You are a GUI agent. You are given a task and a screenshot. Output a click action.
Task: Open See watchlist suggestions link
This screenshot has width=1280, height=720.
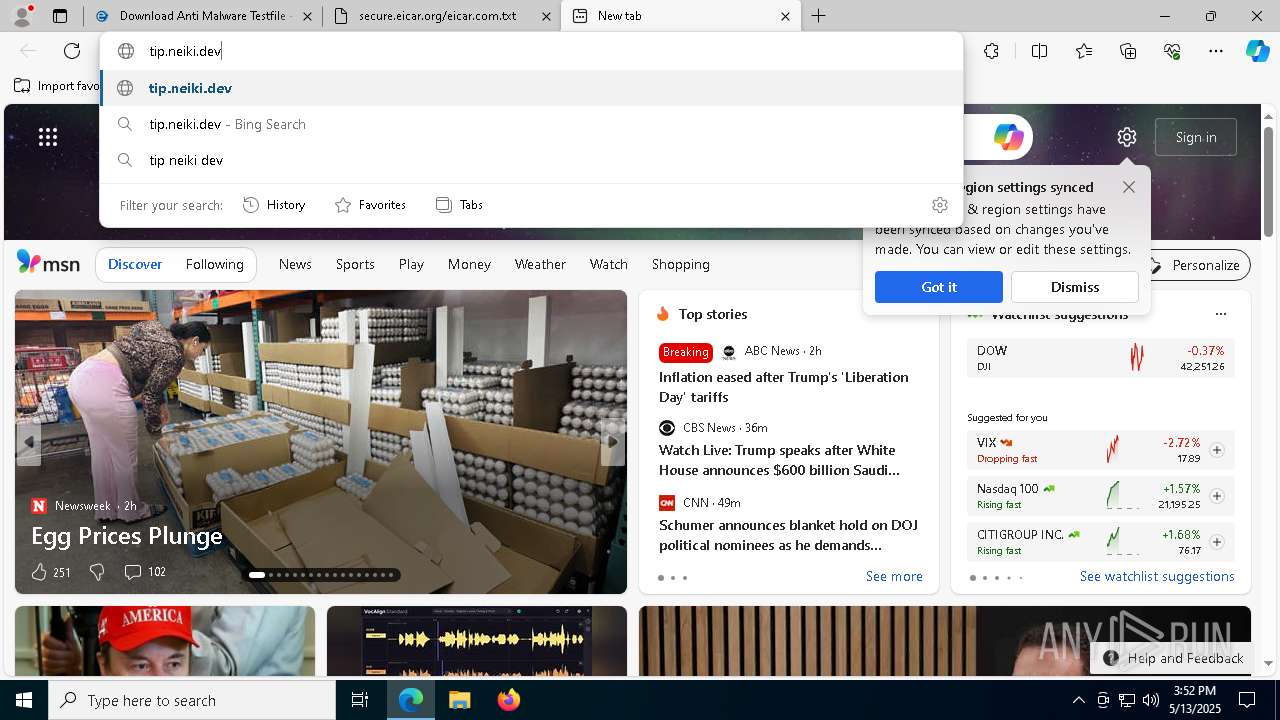1157,576
